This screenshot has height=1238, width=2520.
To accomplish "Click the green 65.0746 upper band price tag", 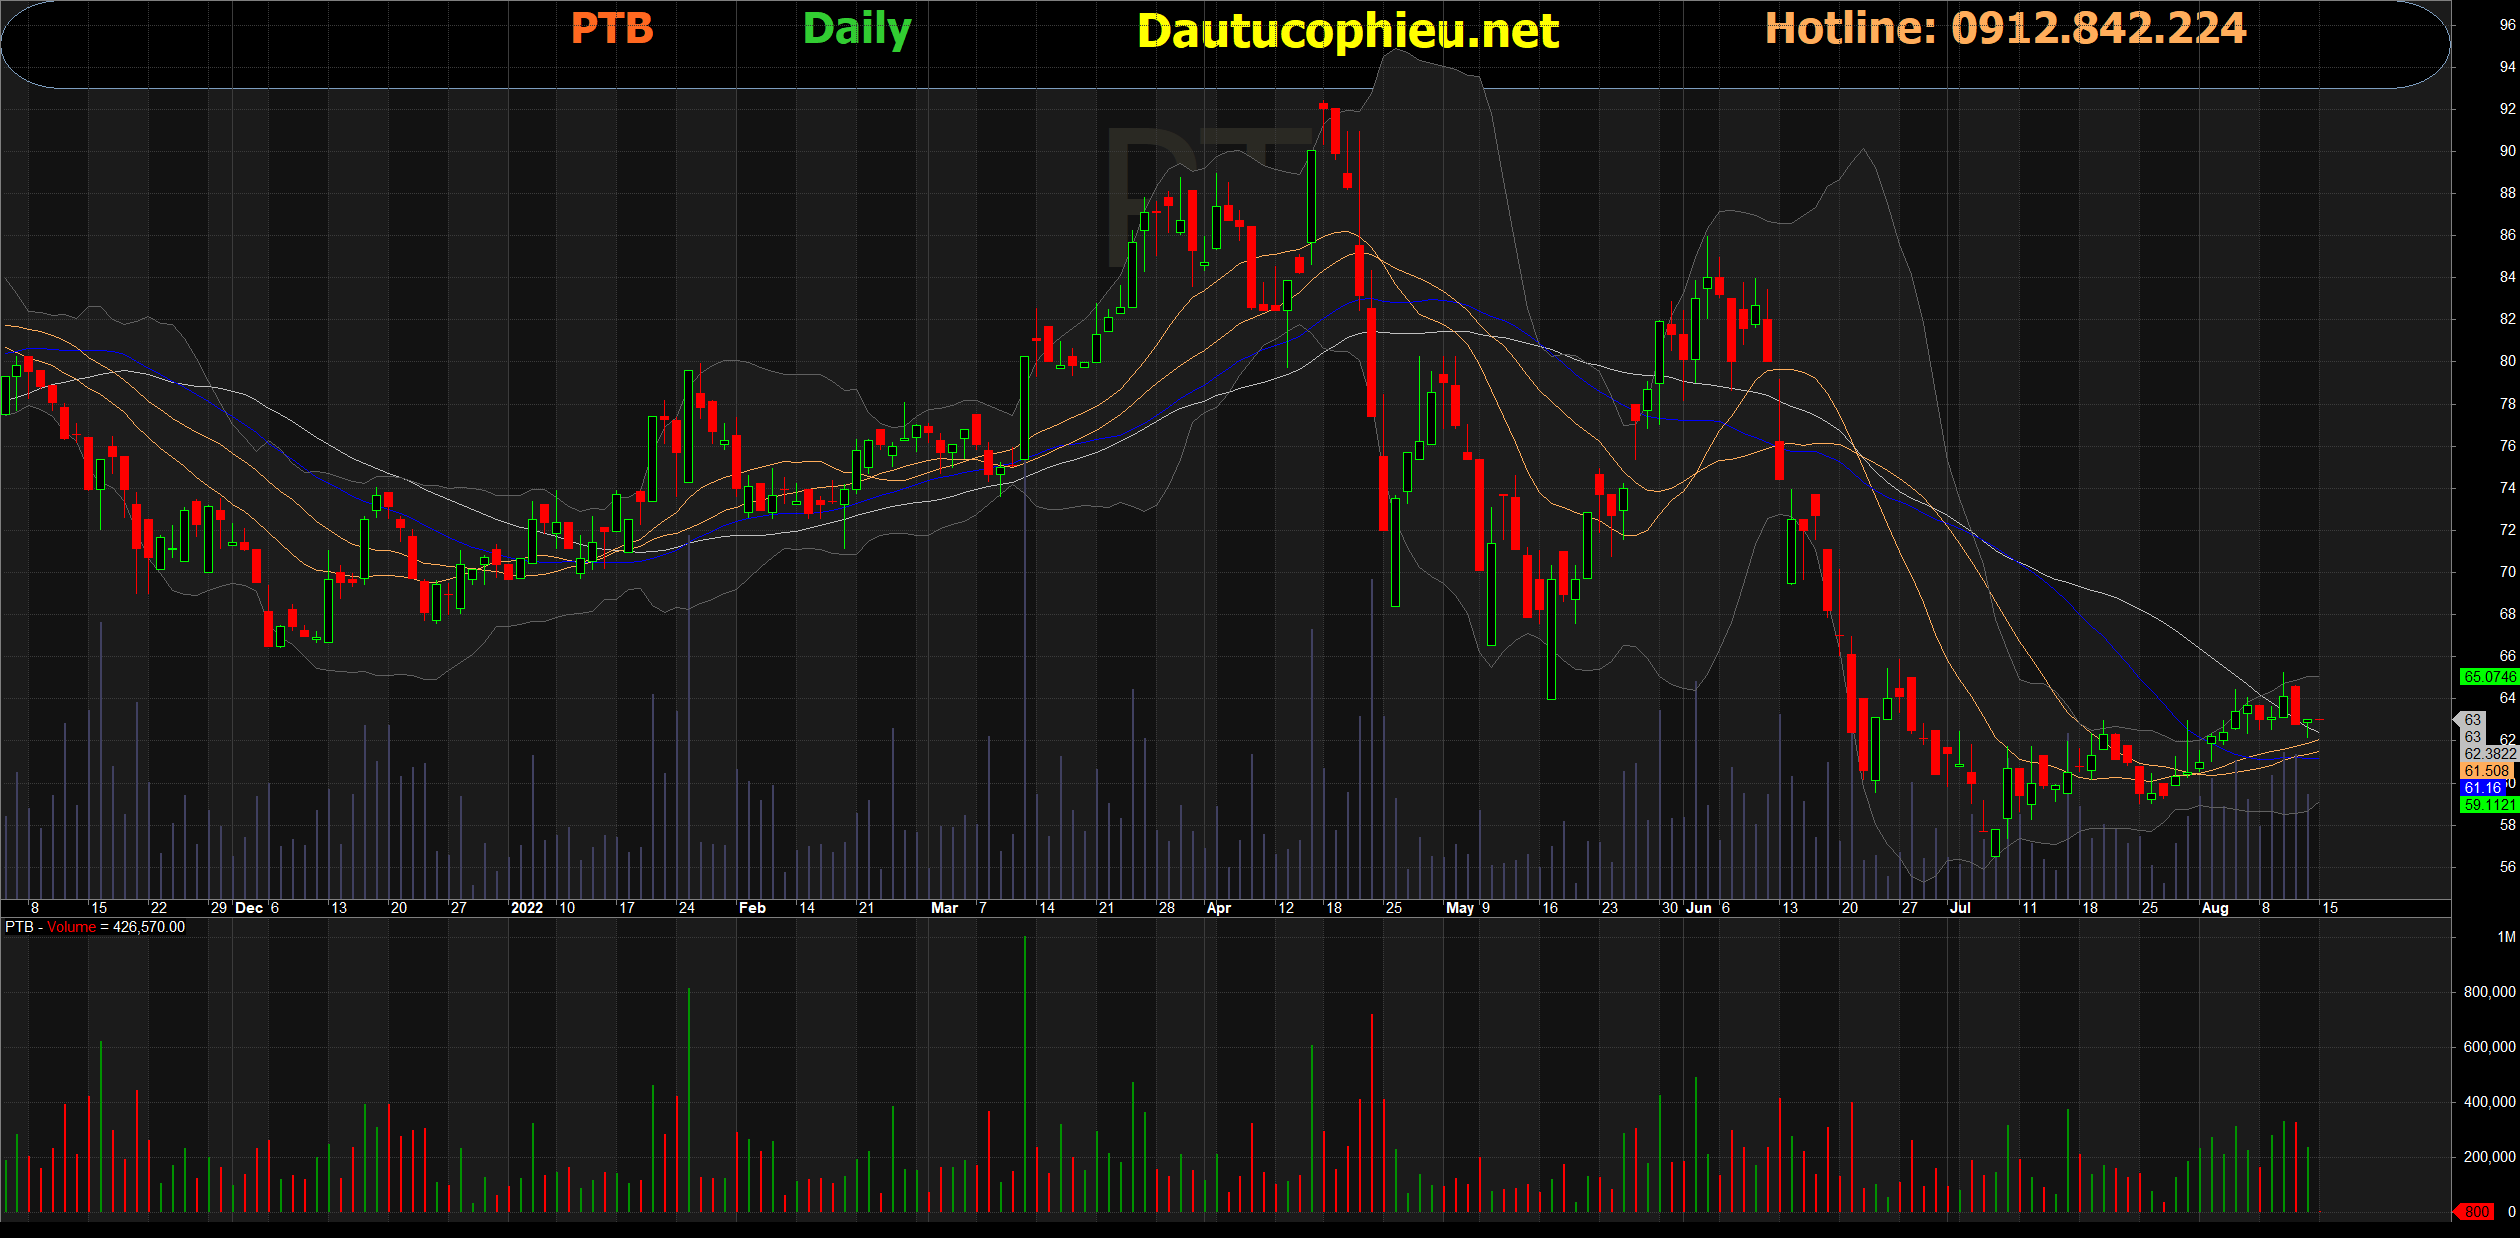I will pos(2489,677).
